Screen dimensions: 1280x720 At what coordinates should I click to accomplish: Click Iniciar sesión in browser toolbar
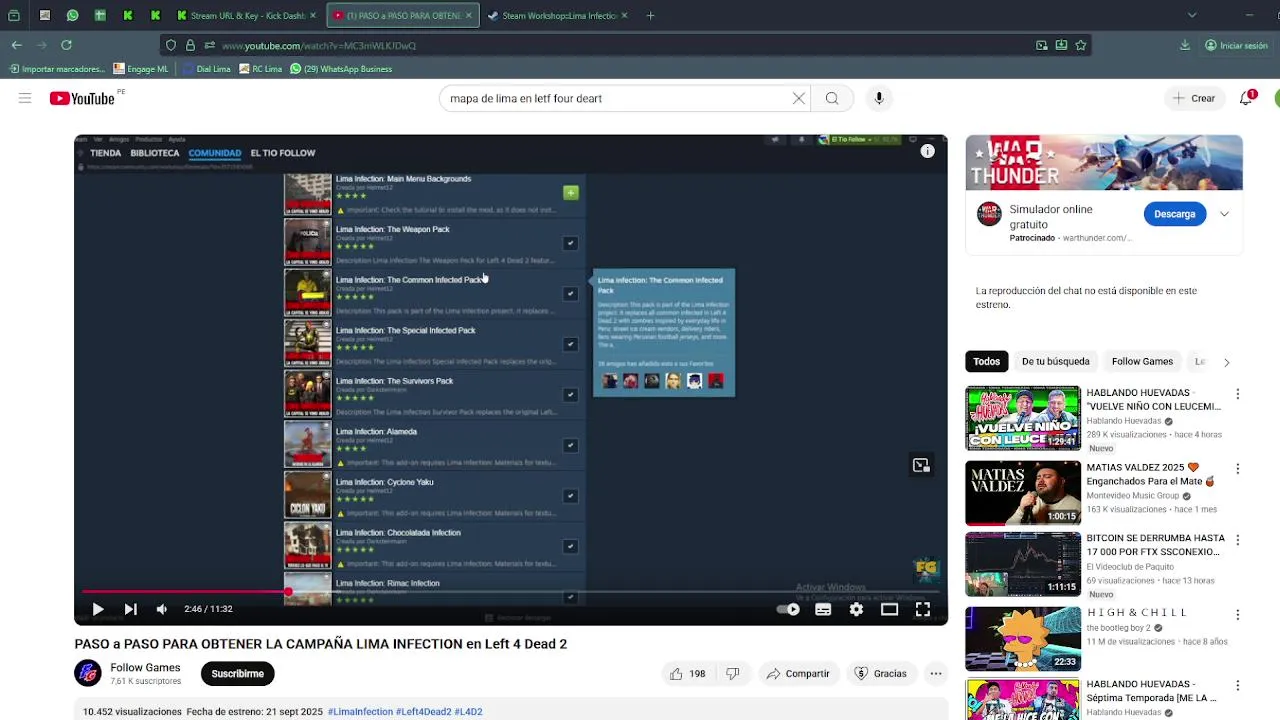1237,45
